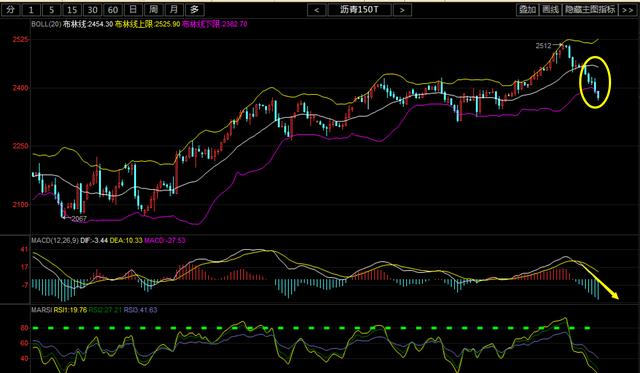Switch to the 1-minute period
640x373 pixels.
pyautogui.click(x=31, y=10)
